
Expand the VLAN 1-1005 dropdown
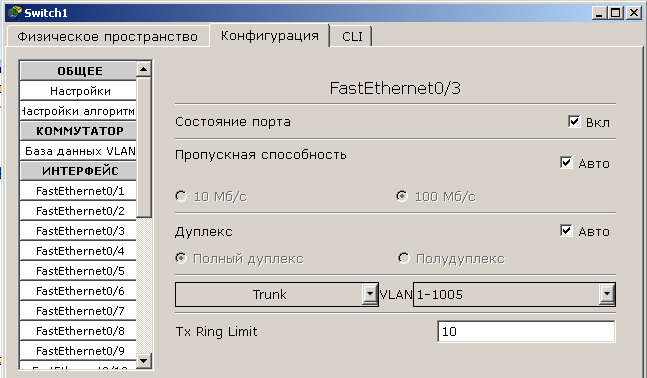[x=514, y=294]
